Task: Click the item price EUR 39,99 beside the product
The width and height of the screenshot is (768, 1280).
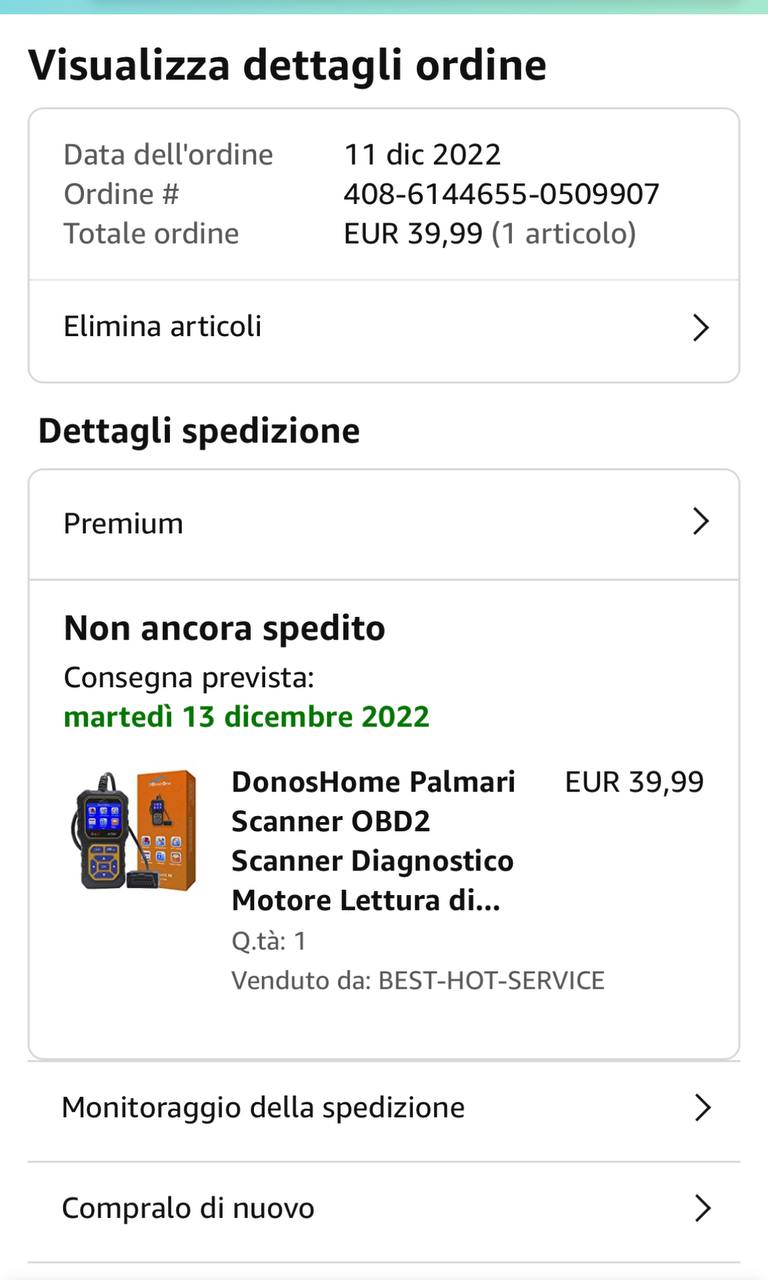Action: [x=634, y=782]
